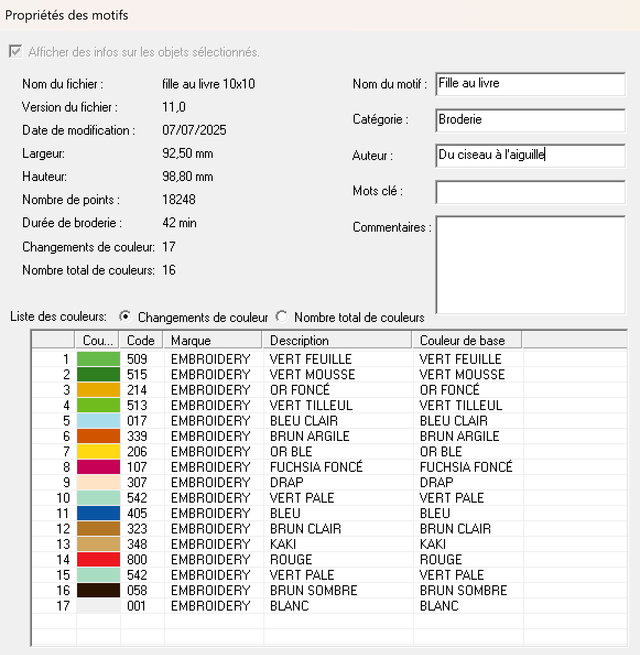The height and width of the screenshot is (655, 640).
Task: Click the 'Marque' column header
Action: [x=212, y=340]
